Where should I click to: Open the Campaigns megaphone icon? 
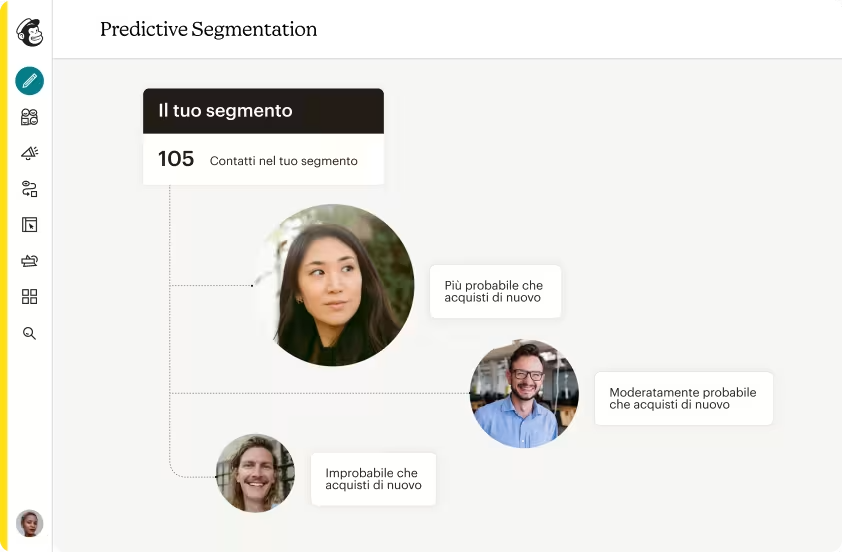(x=29, y=153)
